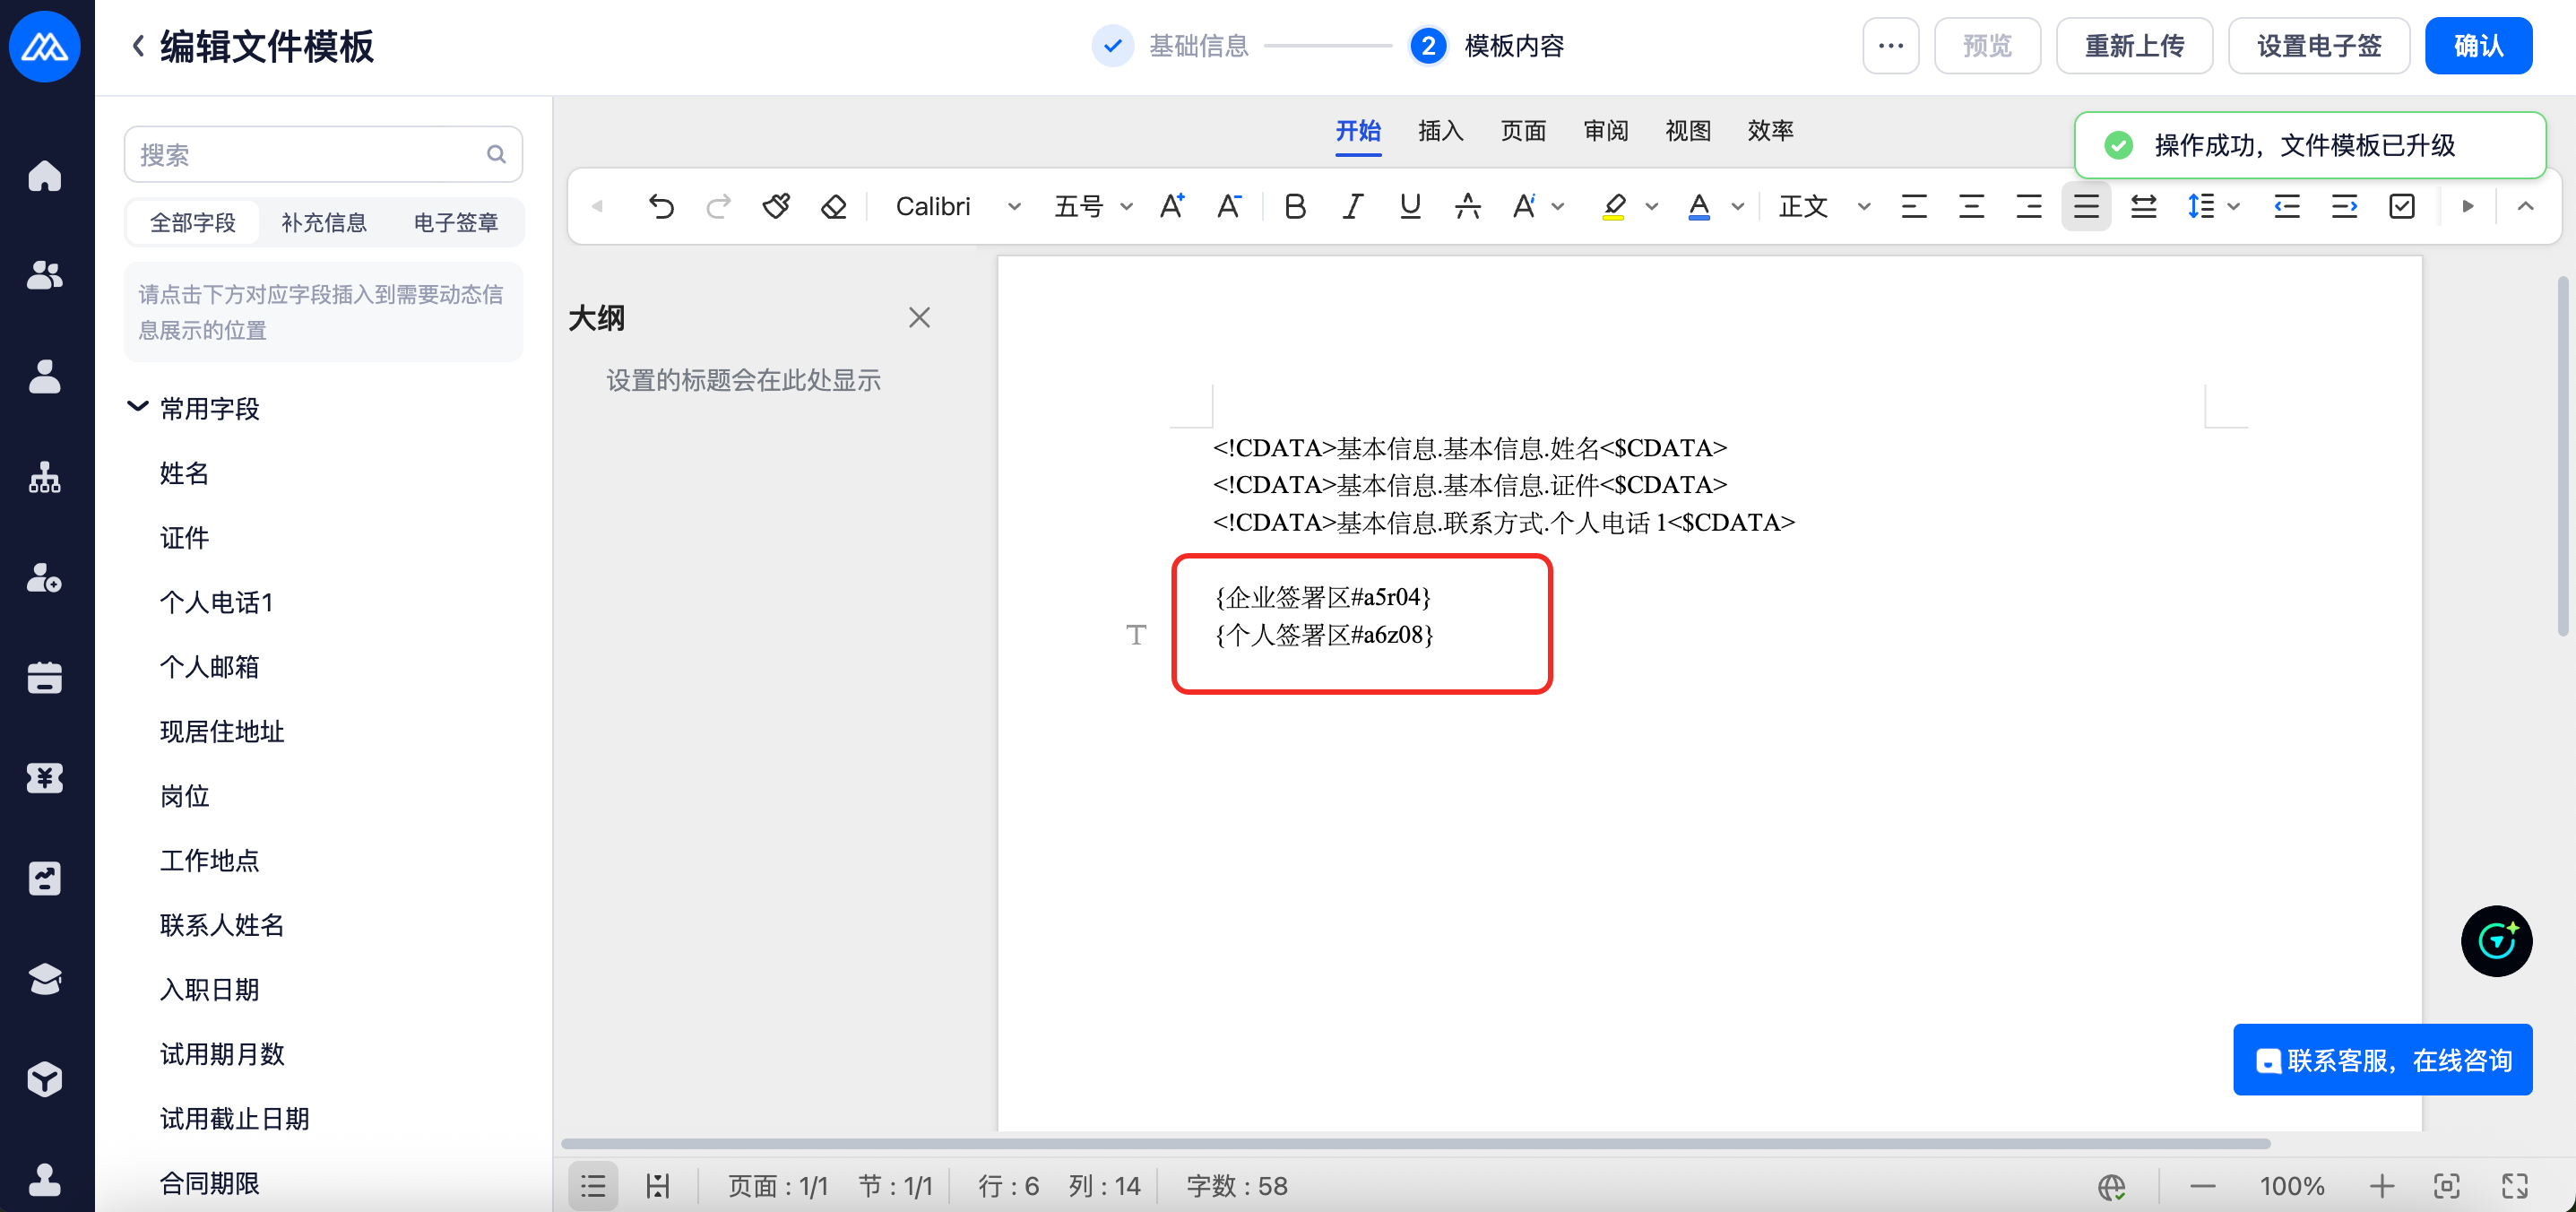Screen dimensions: 2576x1212
Task: Decrease font size with A- icon
Action: click(1229, 207)
